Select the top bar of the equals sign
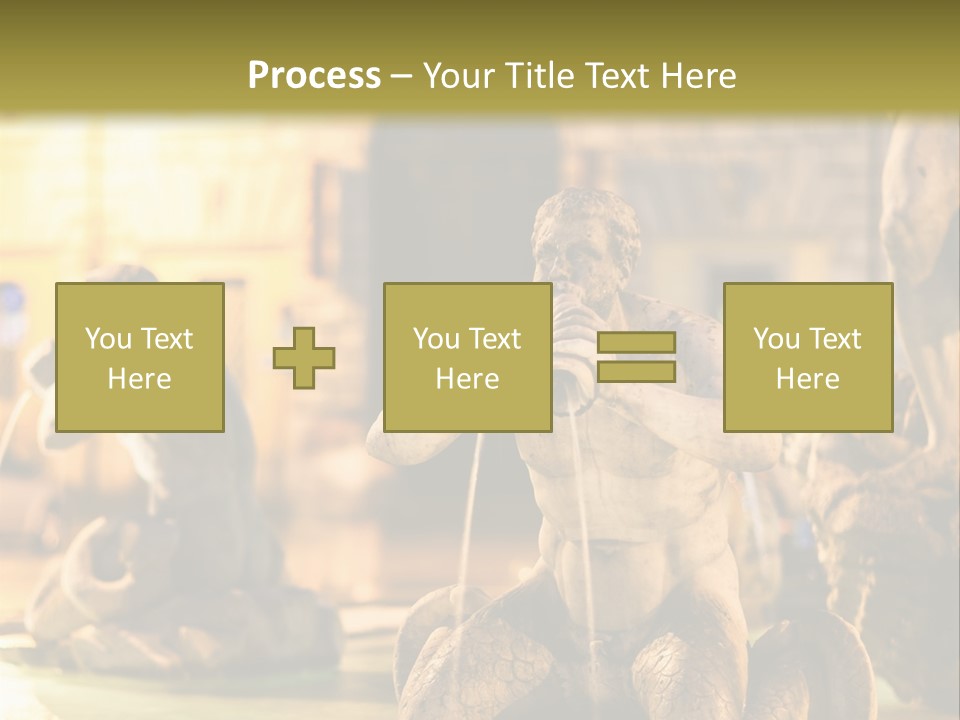This screenshot has width=960, height=720. (637, 342)
